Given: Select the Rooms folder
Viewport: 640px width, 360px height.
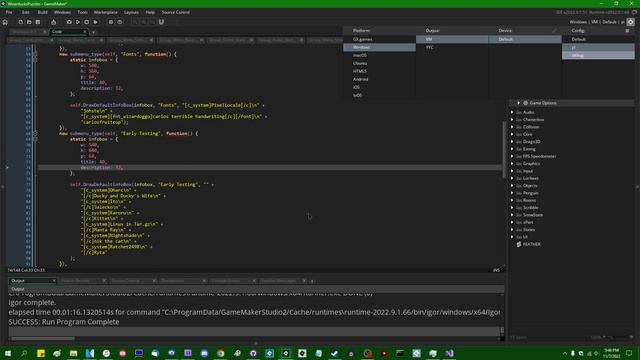Looking at the screenshot, I should pyautogui.click(x=530, y=200).
